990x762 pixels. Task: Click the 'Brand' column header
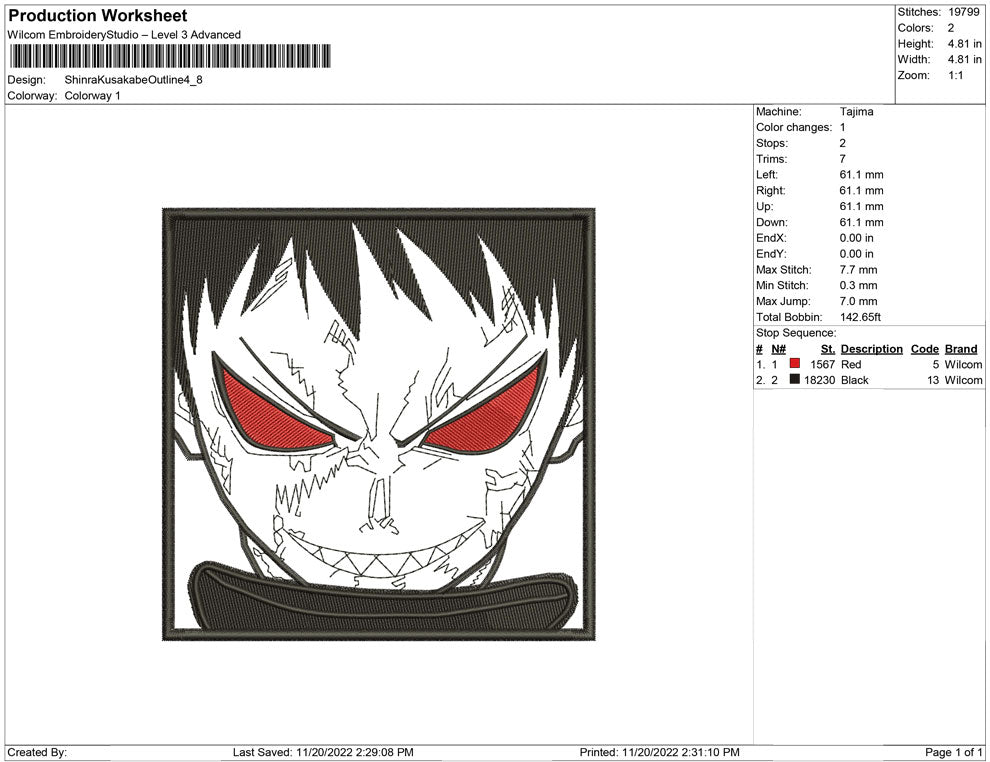click(961, 349)
